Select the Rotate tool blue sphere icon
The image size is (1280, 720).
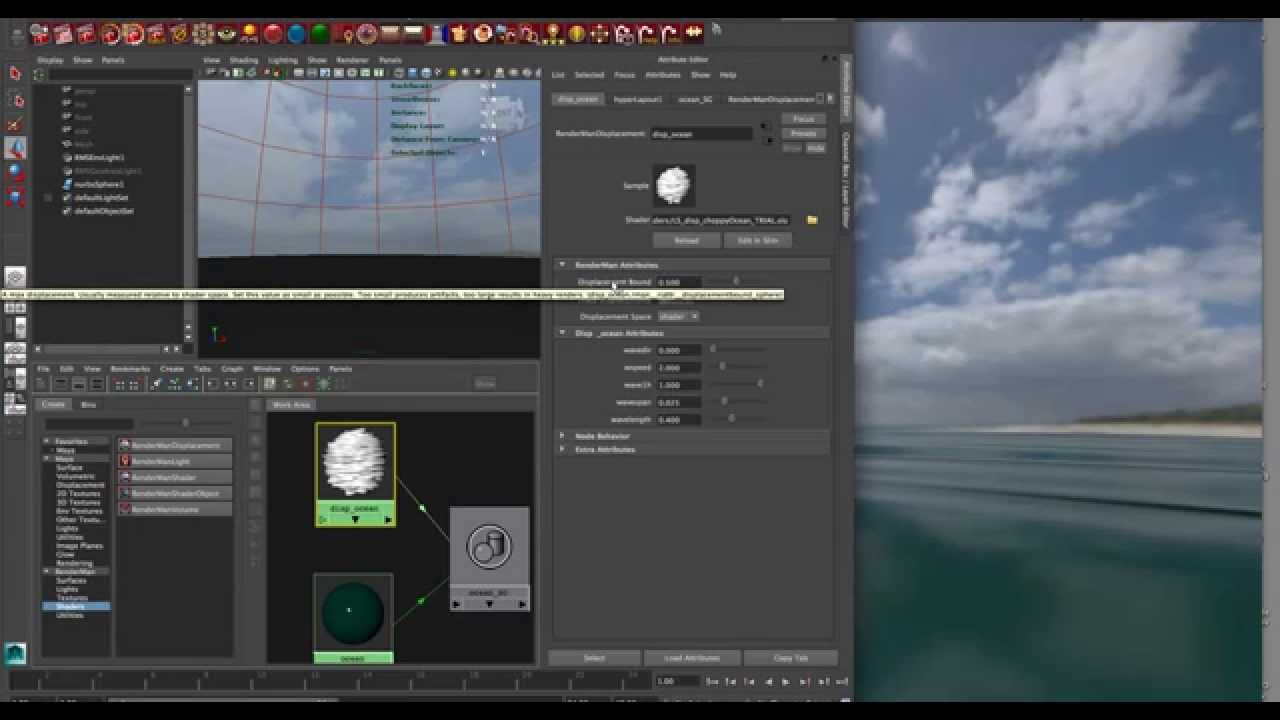15,172
